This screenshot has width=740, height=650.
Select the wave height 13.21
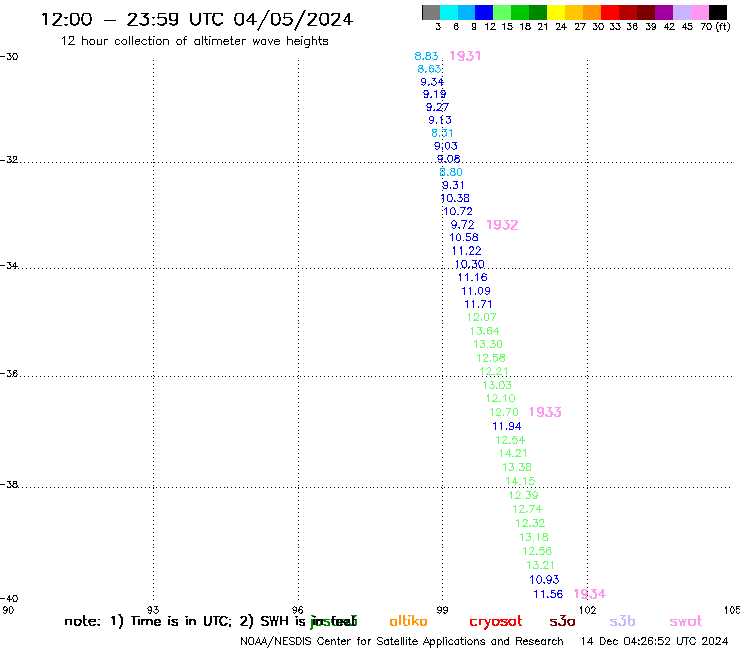541,565
